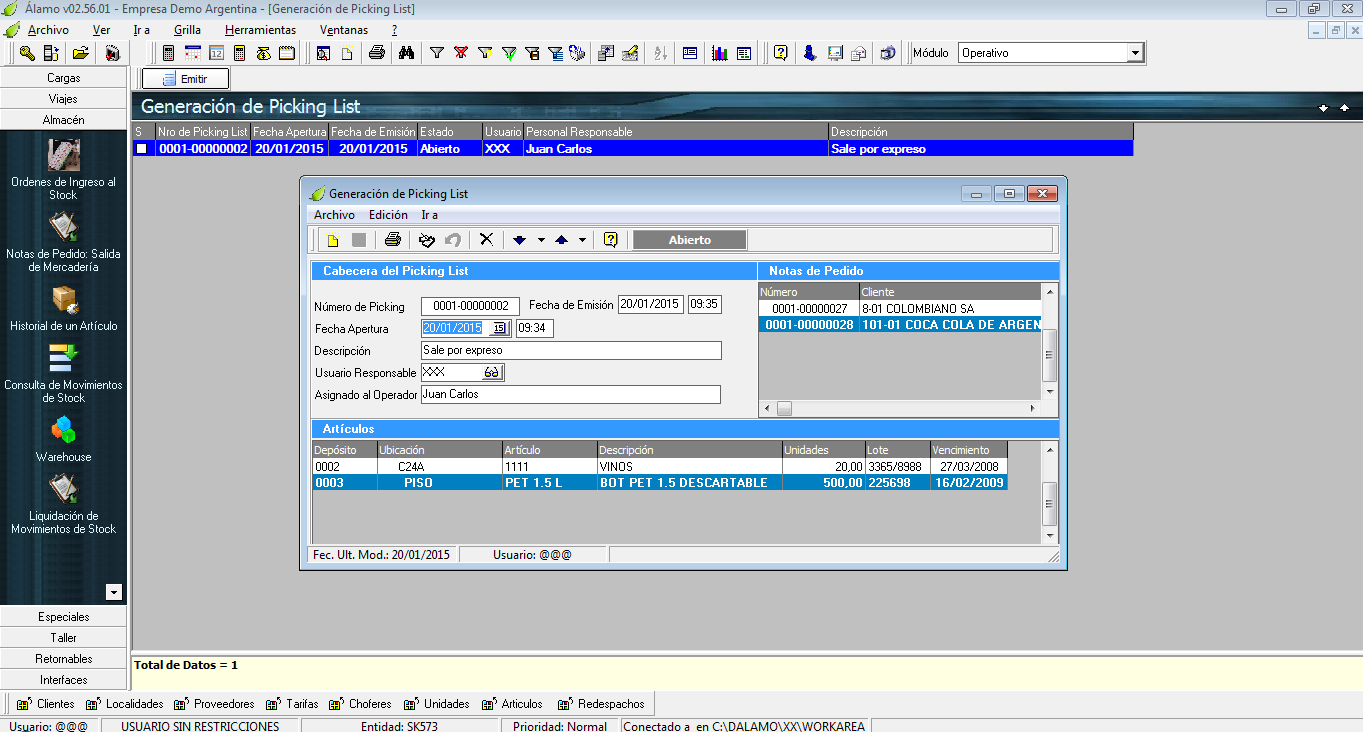The width and height of the screenshot is (1363, 732).
Task: Click the main toolbar printer icon
Action: tap(377, 53)
